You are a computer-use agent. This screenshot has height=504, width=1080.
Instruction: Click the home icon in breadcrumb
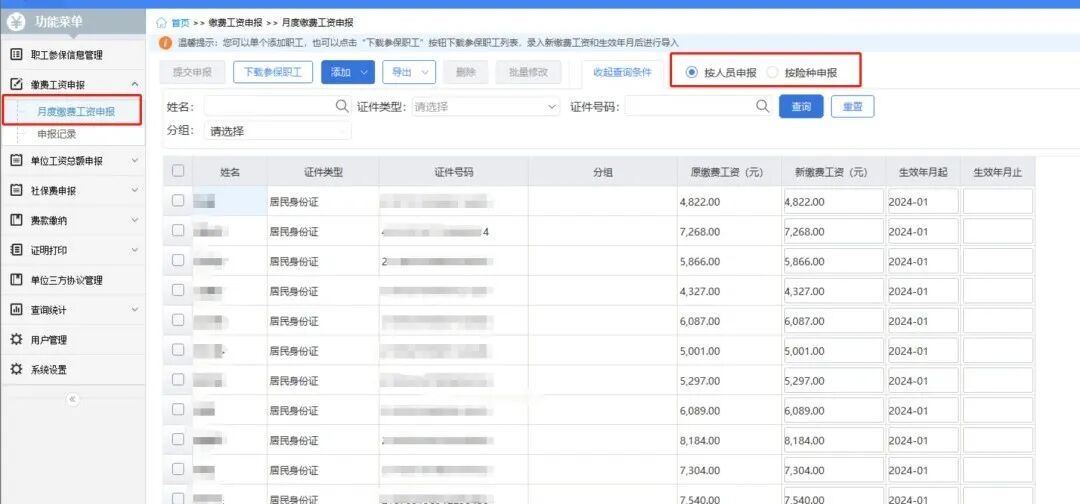162,23
